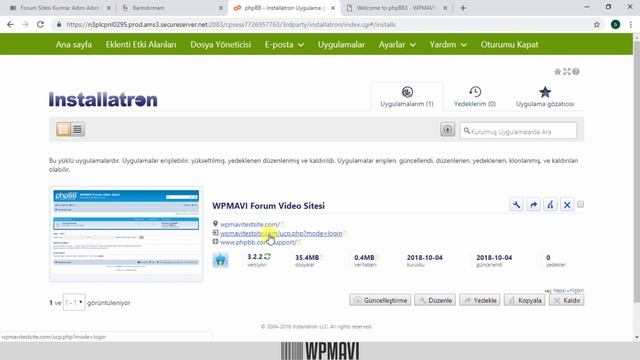This screenshot has height=360, width=640.
Task: Click the import download icon beside search
Action: pos(447,129)
